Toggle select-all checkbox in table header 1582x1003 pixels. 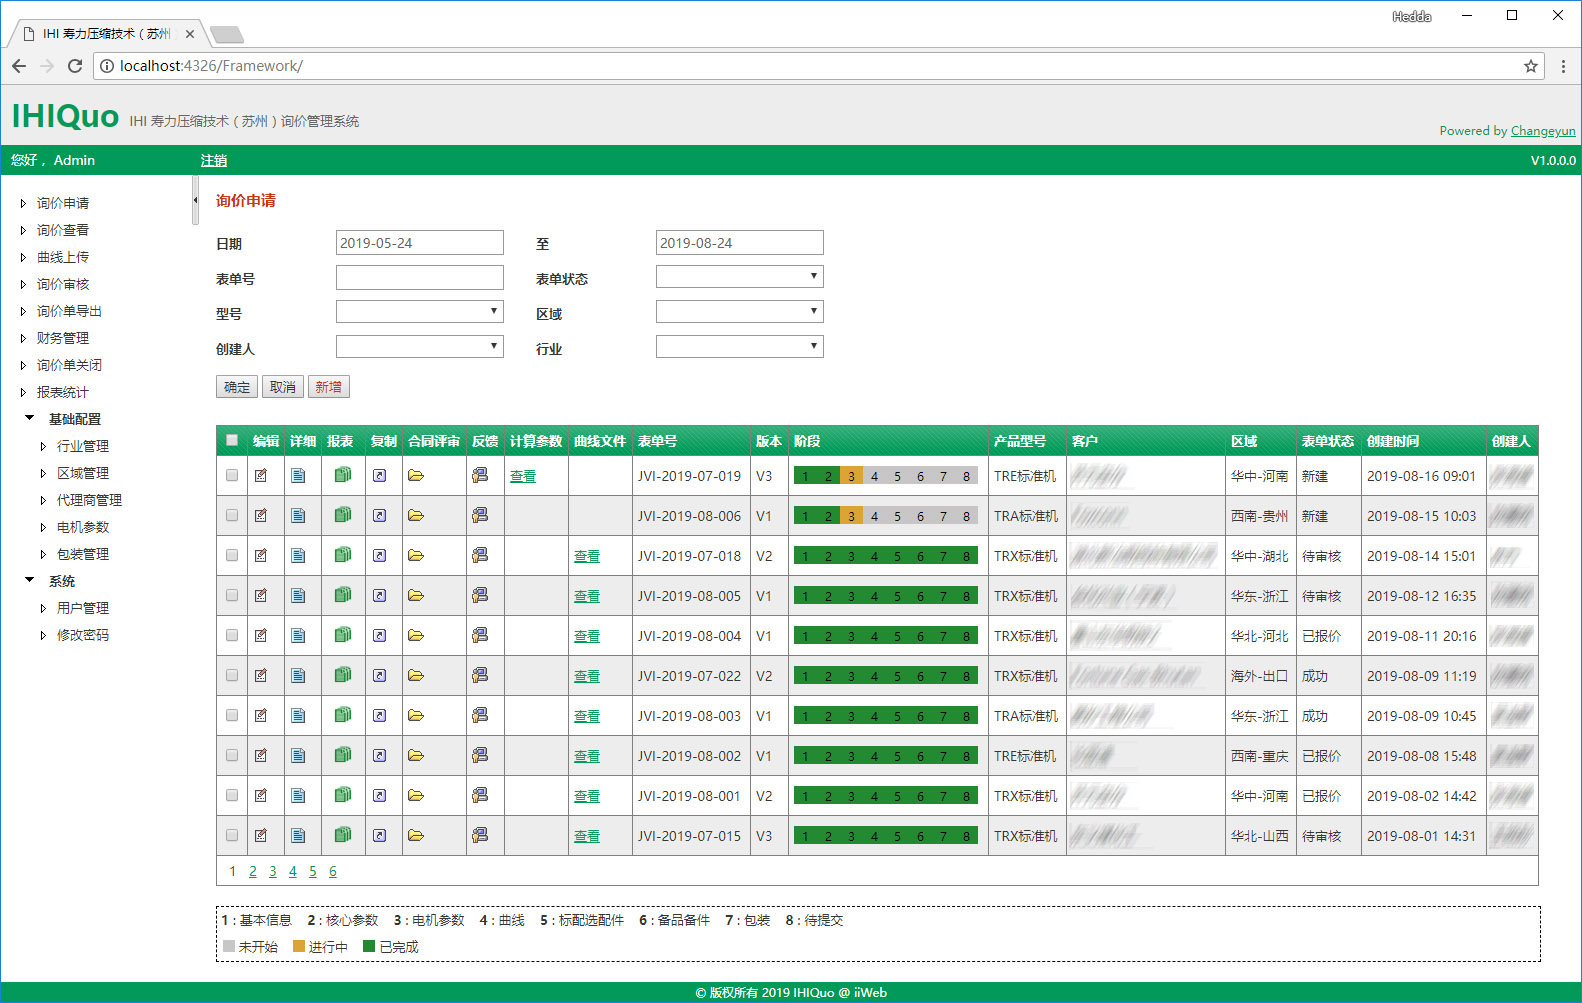pyautogui.click(x=232, y=440)
